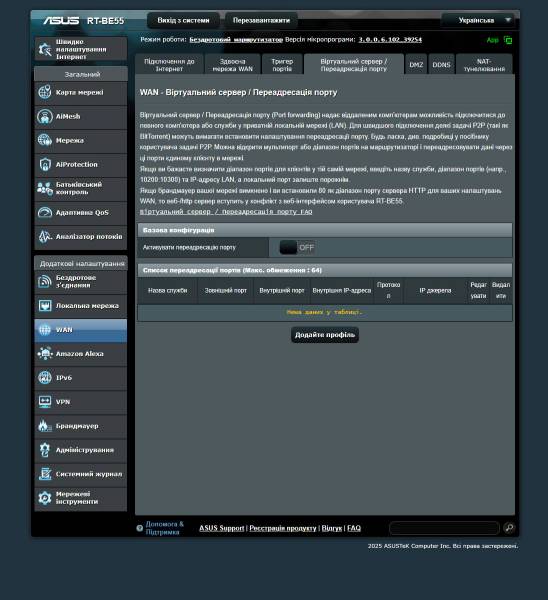Open Системний журнал menu item

click(x=81, y=474)
